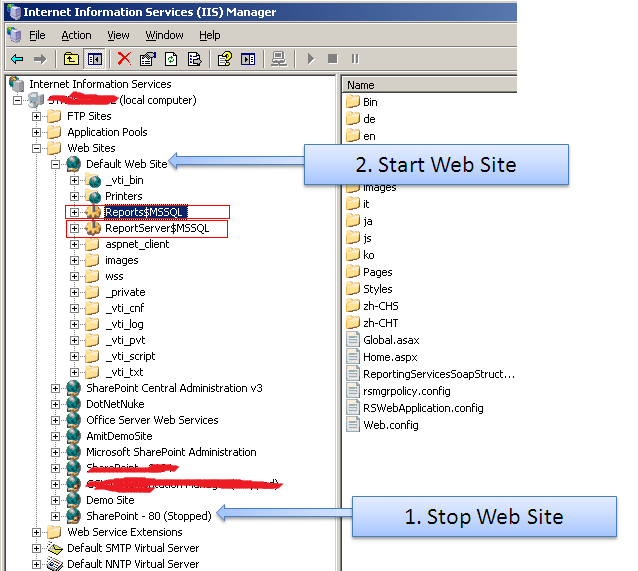This screenshot has width=638, height=571.
Task: Expand the SharePoint - 80 (Stopped) node
Action: (55, 516)
